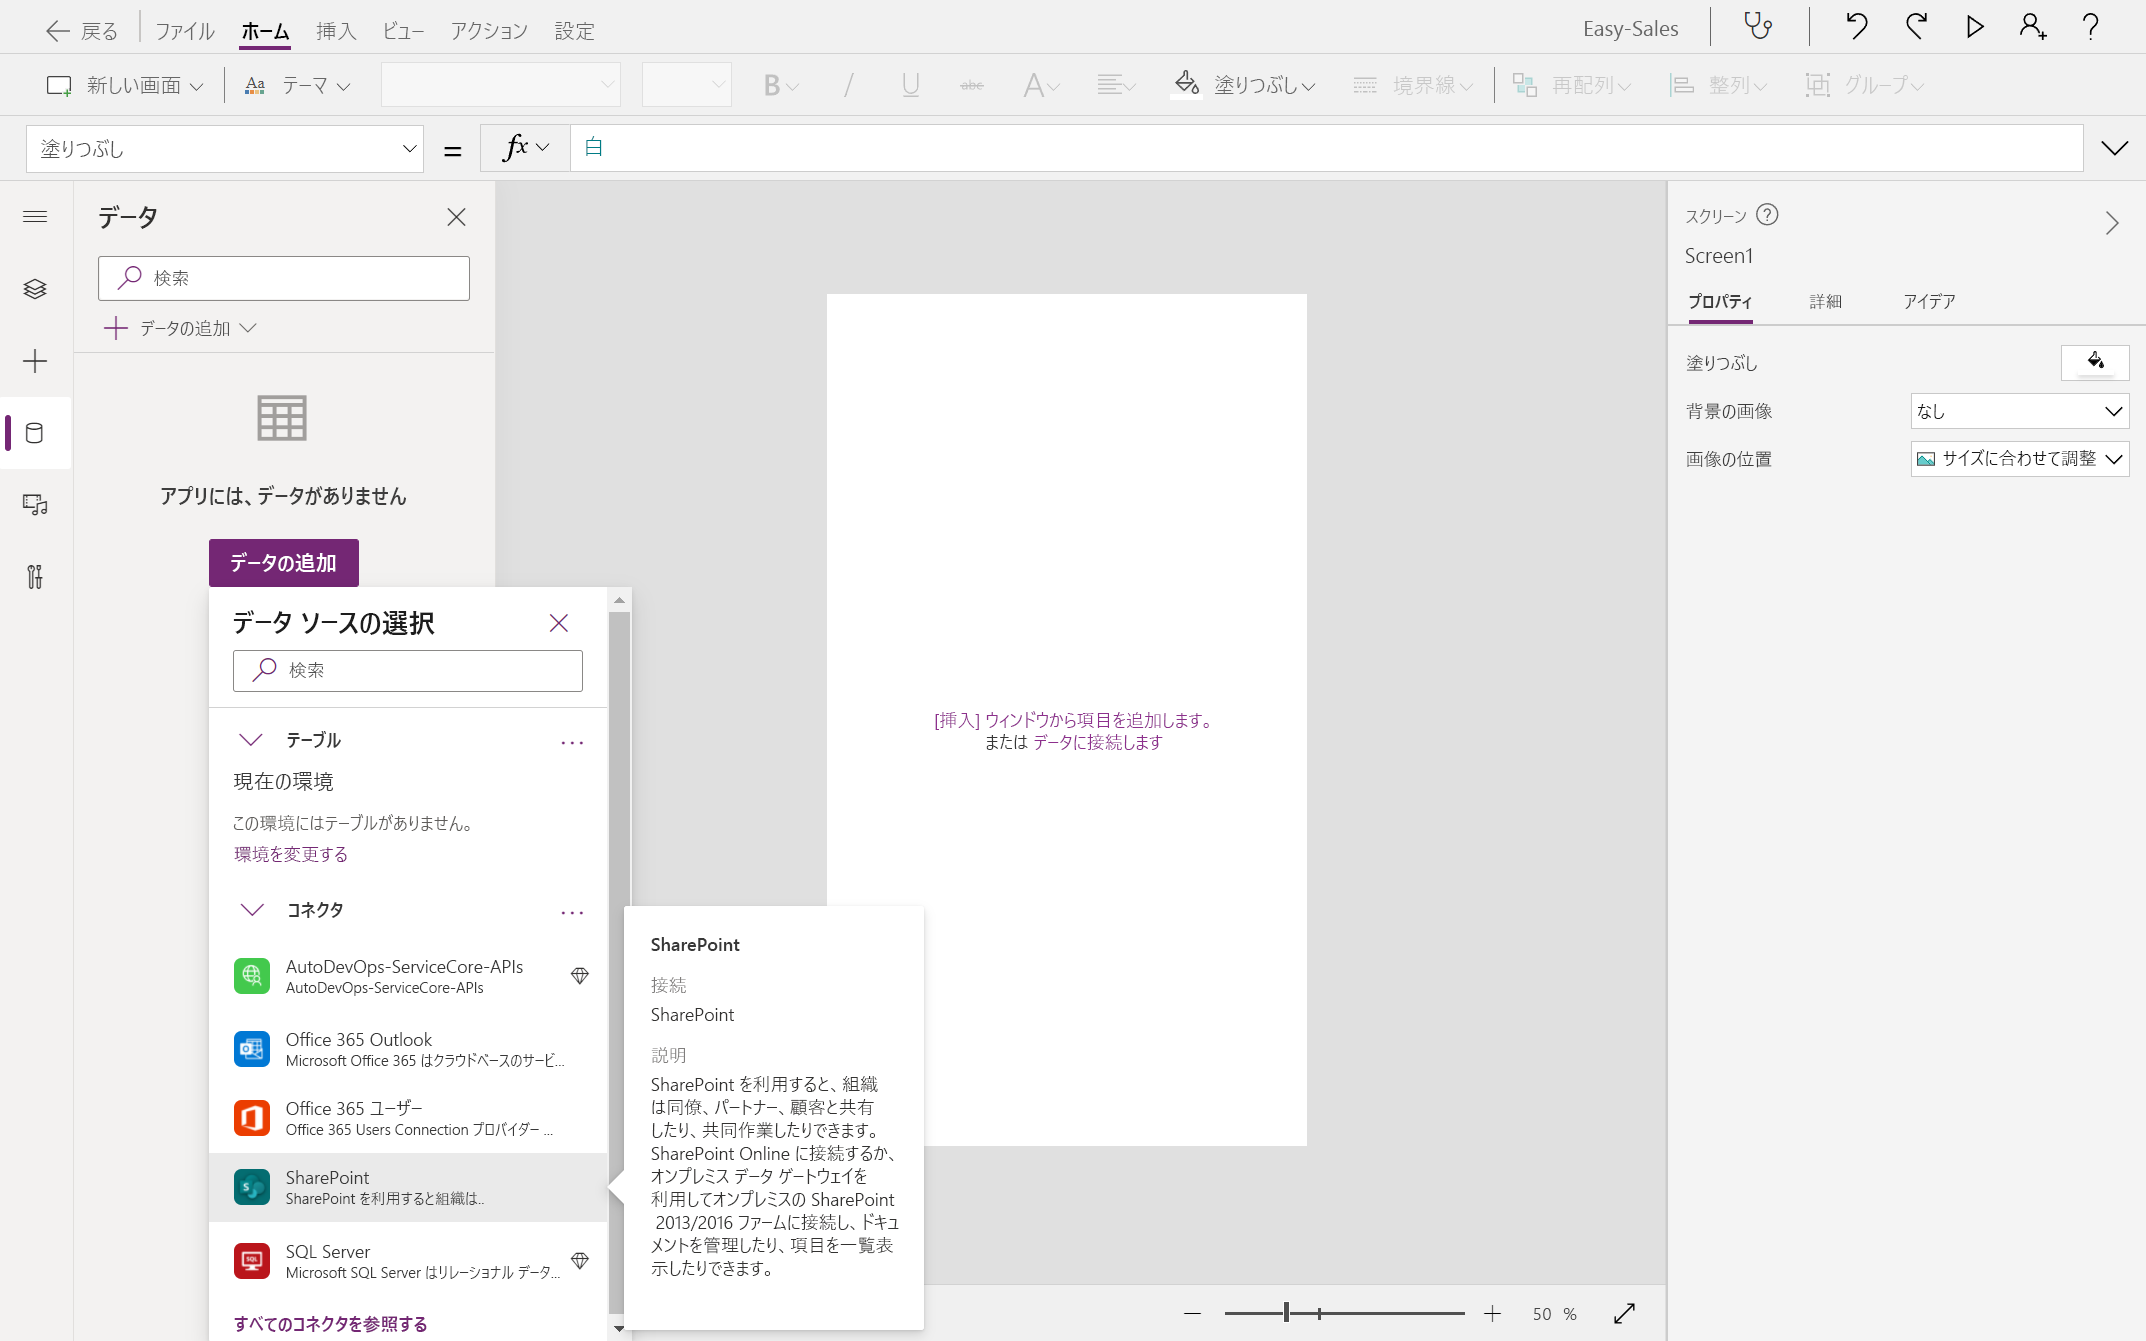Image resolution: width=2146 pixels, height=1341 pixels.
Task: Open the 詳細 tab in properties
Action: tap(1826, 301)
